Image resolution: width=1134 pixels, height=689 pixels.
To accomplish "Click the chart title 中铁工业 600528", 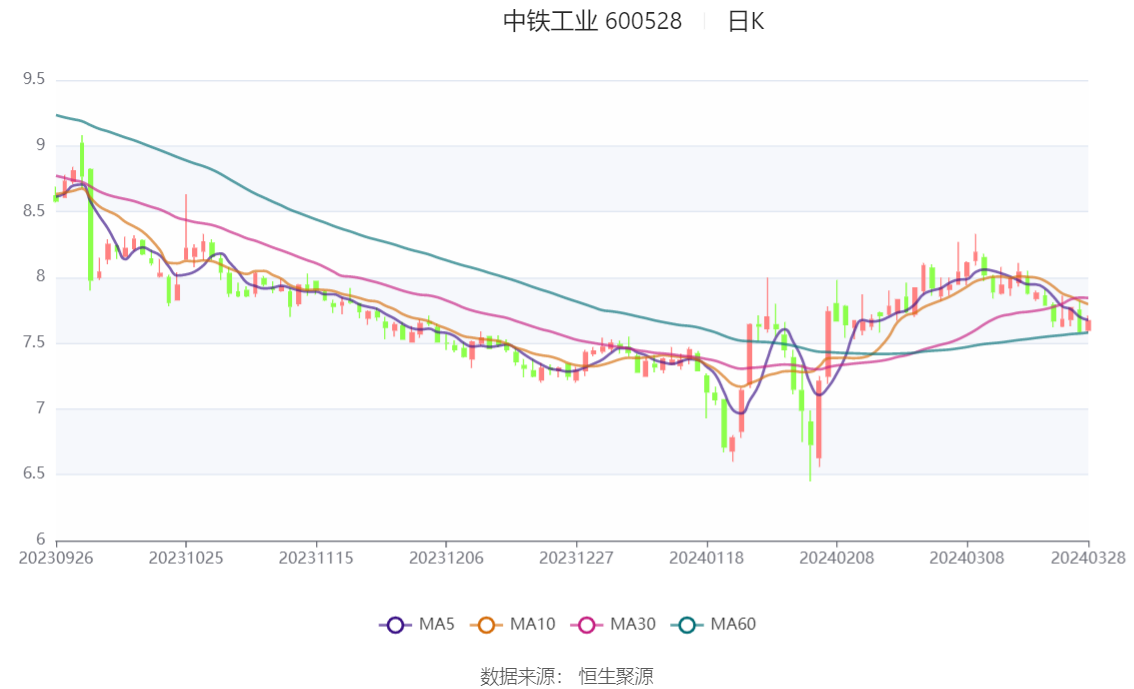I will click(x=592, y=22).
